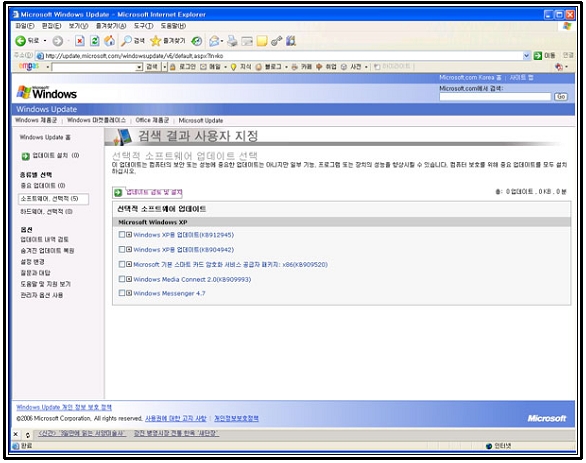Open Windows Update privacy statement link
The height and width of the screenshot is (463, 586).
(64, 407)
